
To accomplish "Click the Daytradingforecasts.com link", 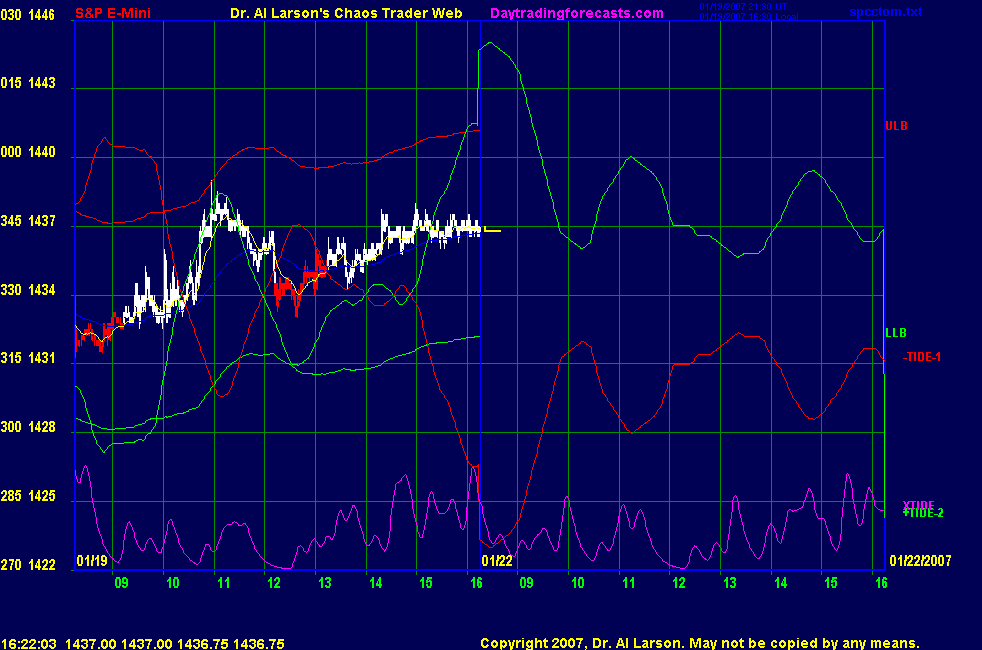I will 576,13.
